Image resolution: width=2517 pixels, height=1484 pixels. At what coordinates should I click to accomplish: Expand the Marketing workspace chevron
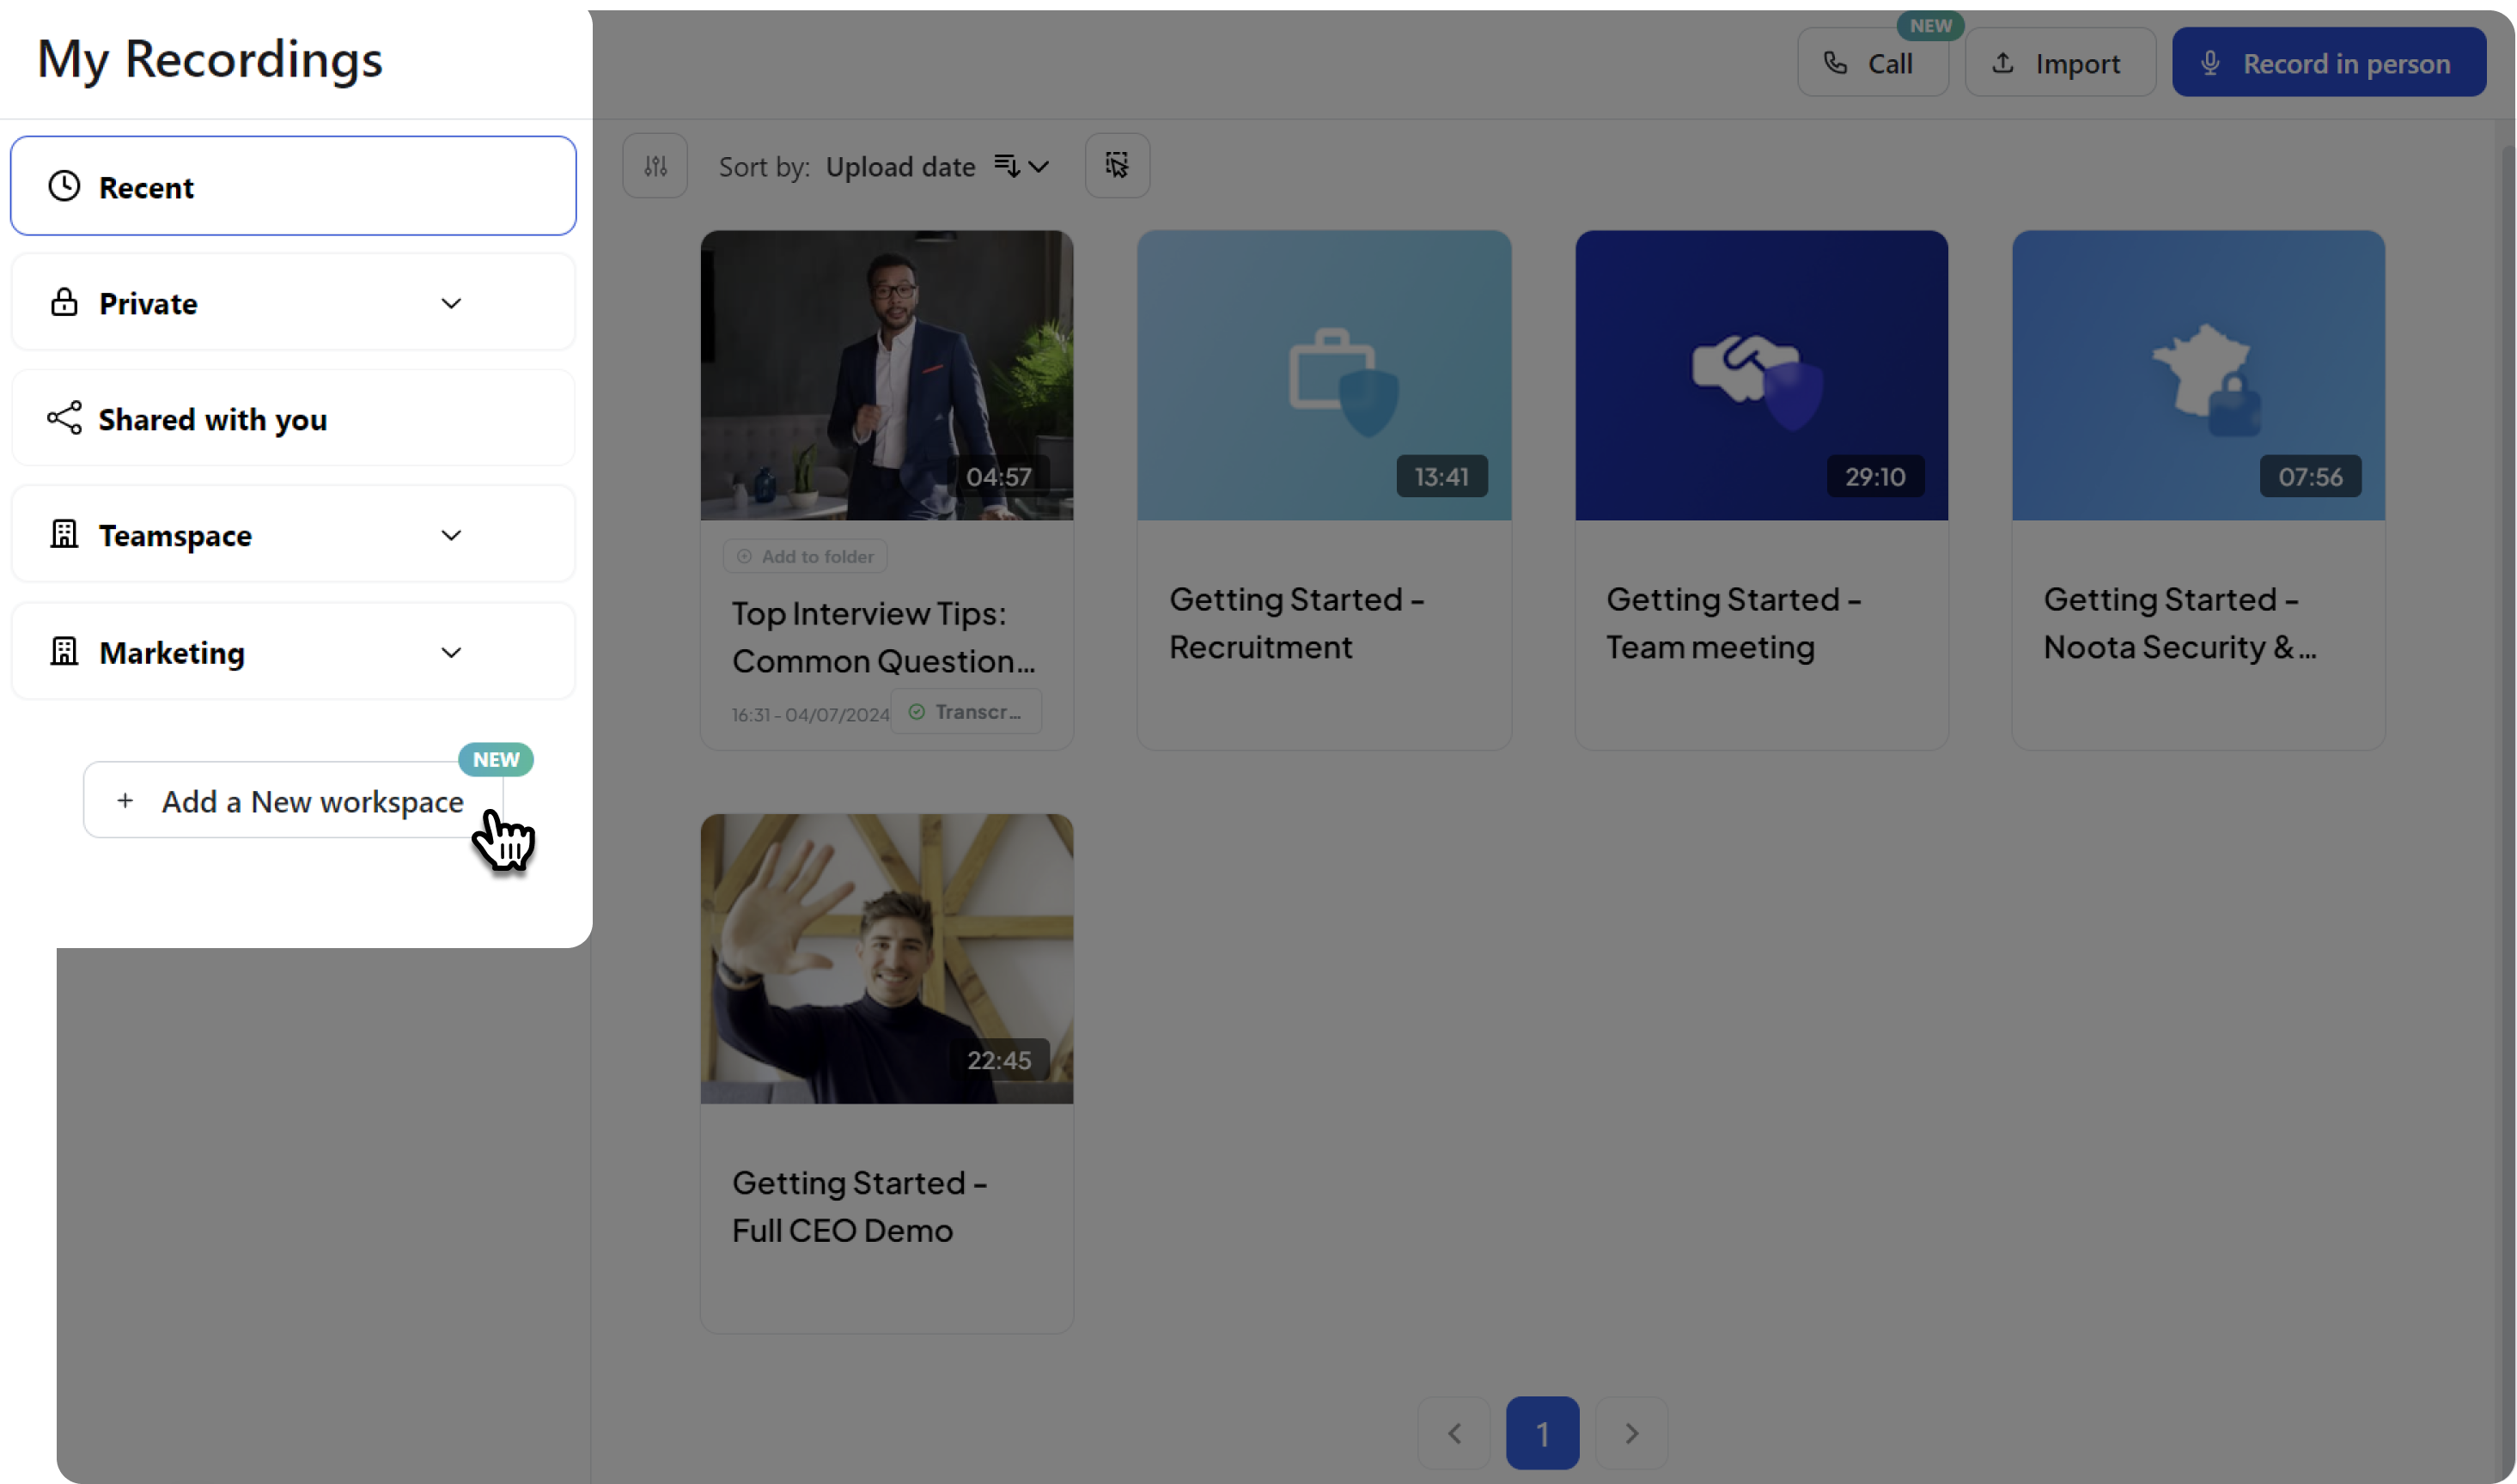[x=451, y=652]
